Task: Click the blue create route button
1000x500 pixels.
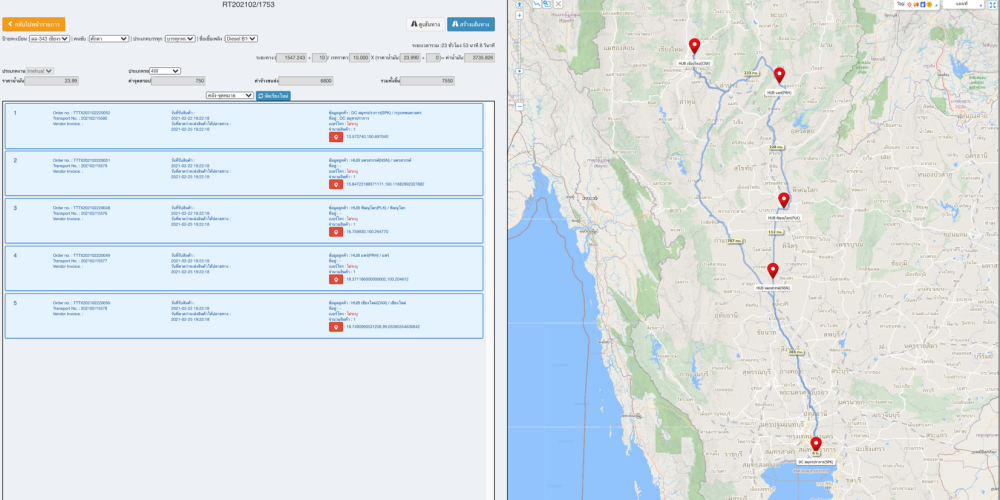Action: click(470, 23)
